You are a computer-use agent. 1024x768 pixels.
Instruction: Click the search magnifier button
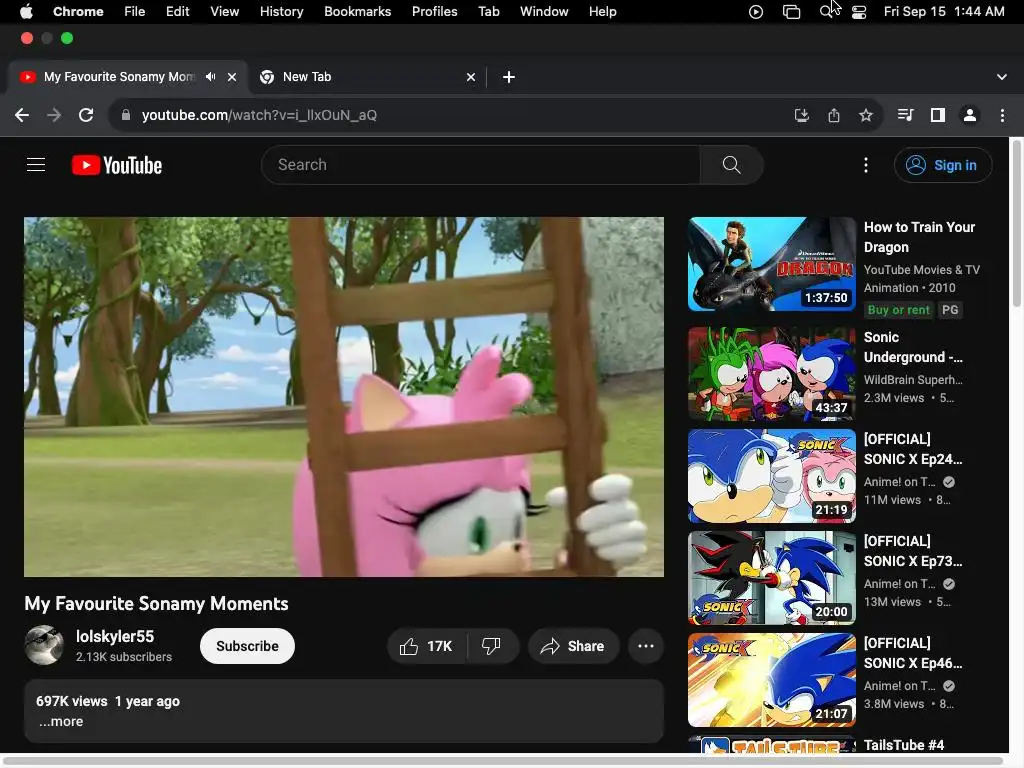(731, 165)
